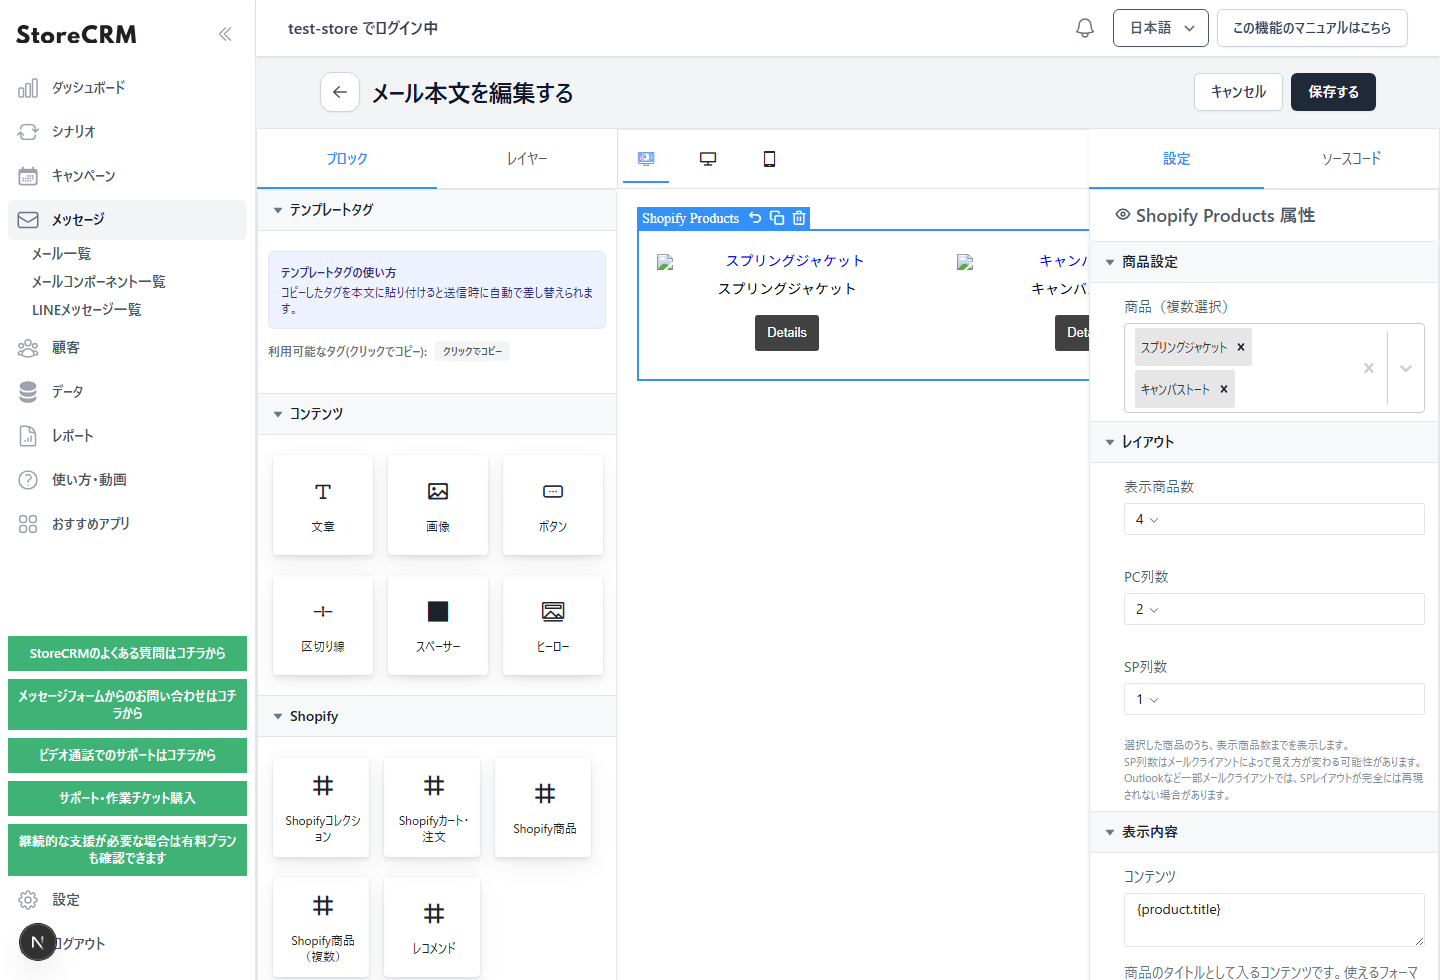This screenshot has height=980, width=1440.
Task: Open メール一覧 submenu link
Action: tap(62, 254)
